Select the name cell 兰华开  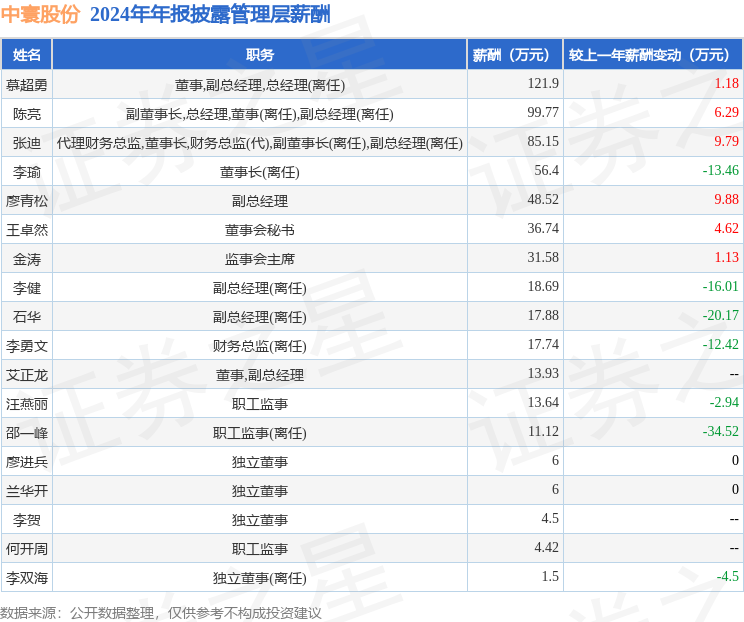click(27, 491)
